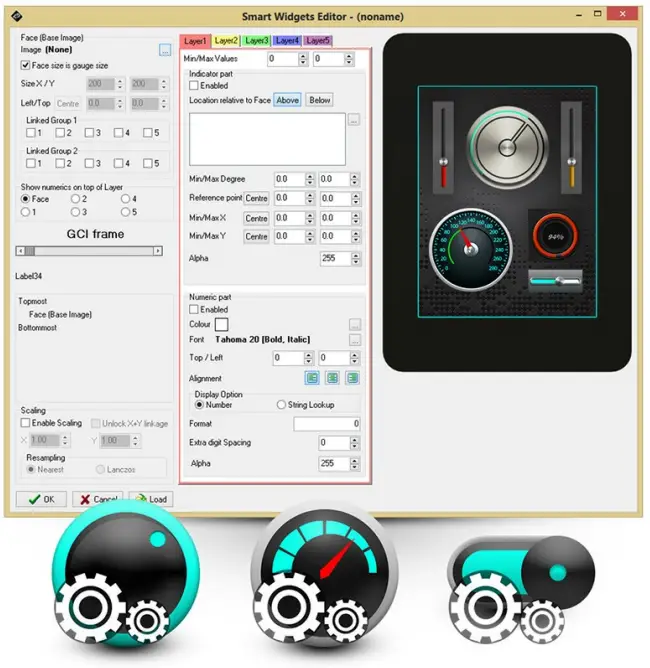The height and width of the screenshot is (668, 650).
Task: Switch to Layer5 tab
Action: coord(318,40)
